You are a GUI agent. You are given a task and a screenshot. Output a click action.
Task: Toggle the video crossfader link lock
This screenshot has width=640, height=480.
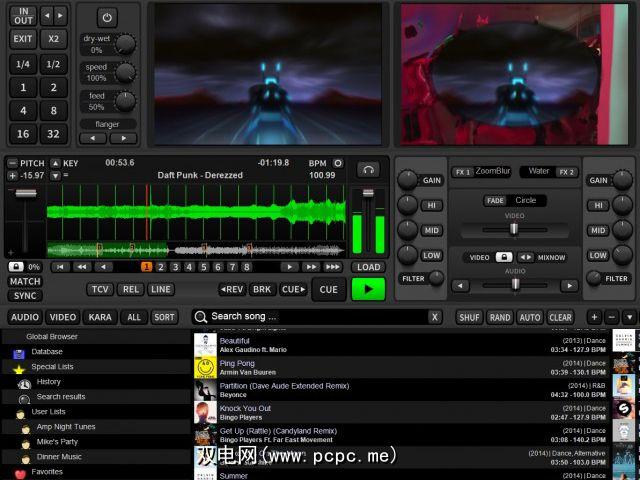[504, 257]
